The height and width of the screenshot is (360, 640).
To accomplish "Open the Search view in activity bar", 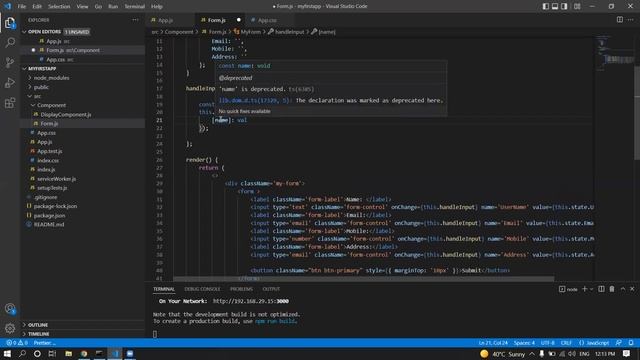I will (10, 42).
